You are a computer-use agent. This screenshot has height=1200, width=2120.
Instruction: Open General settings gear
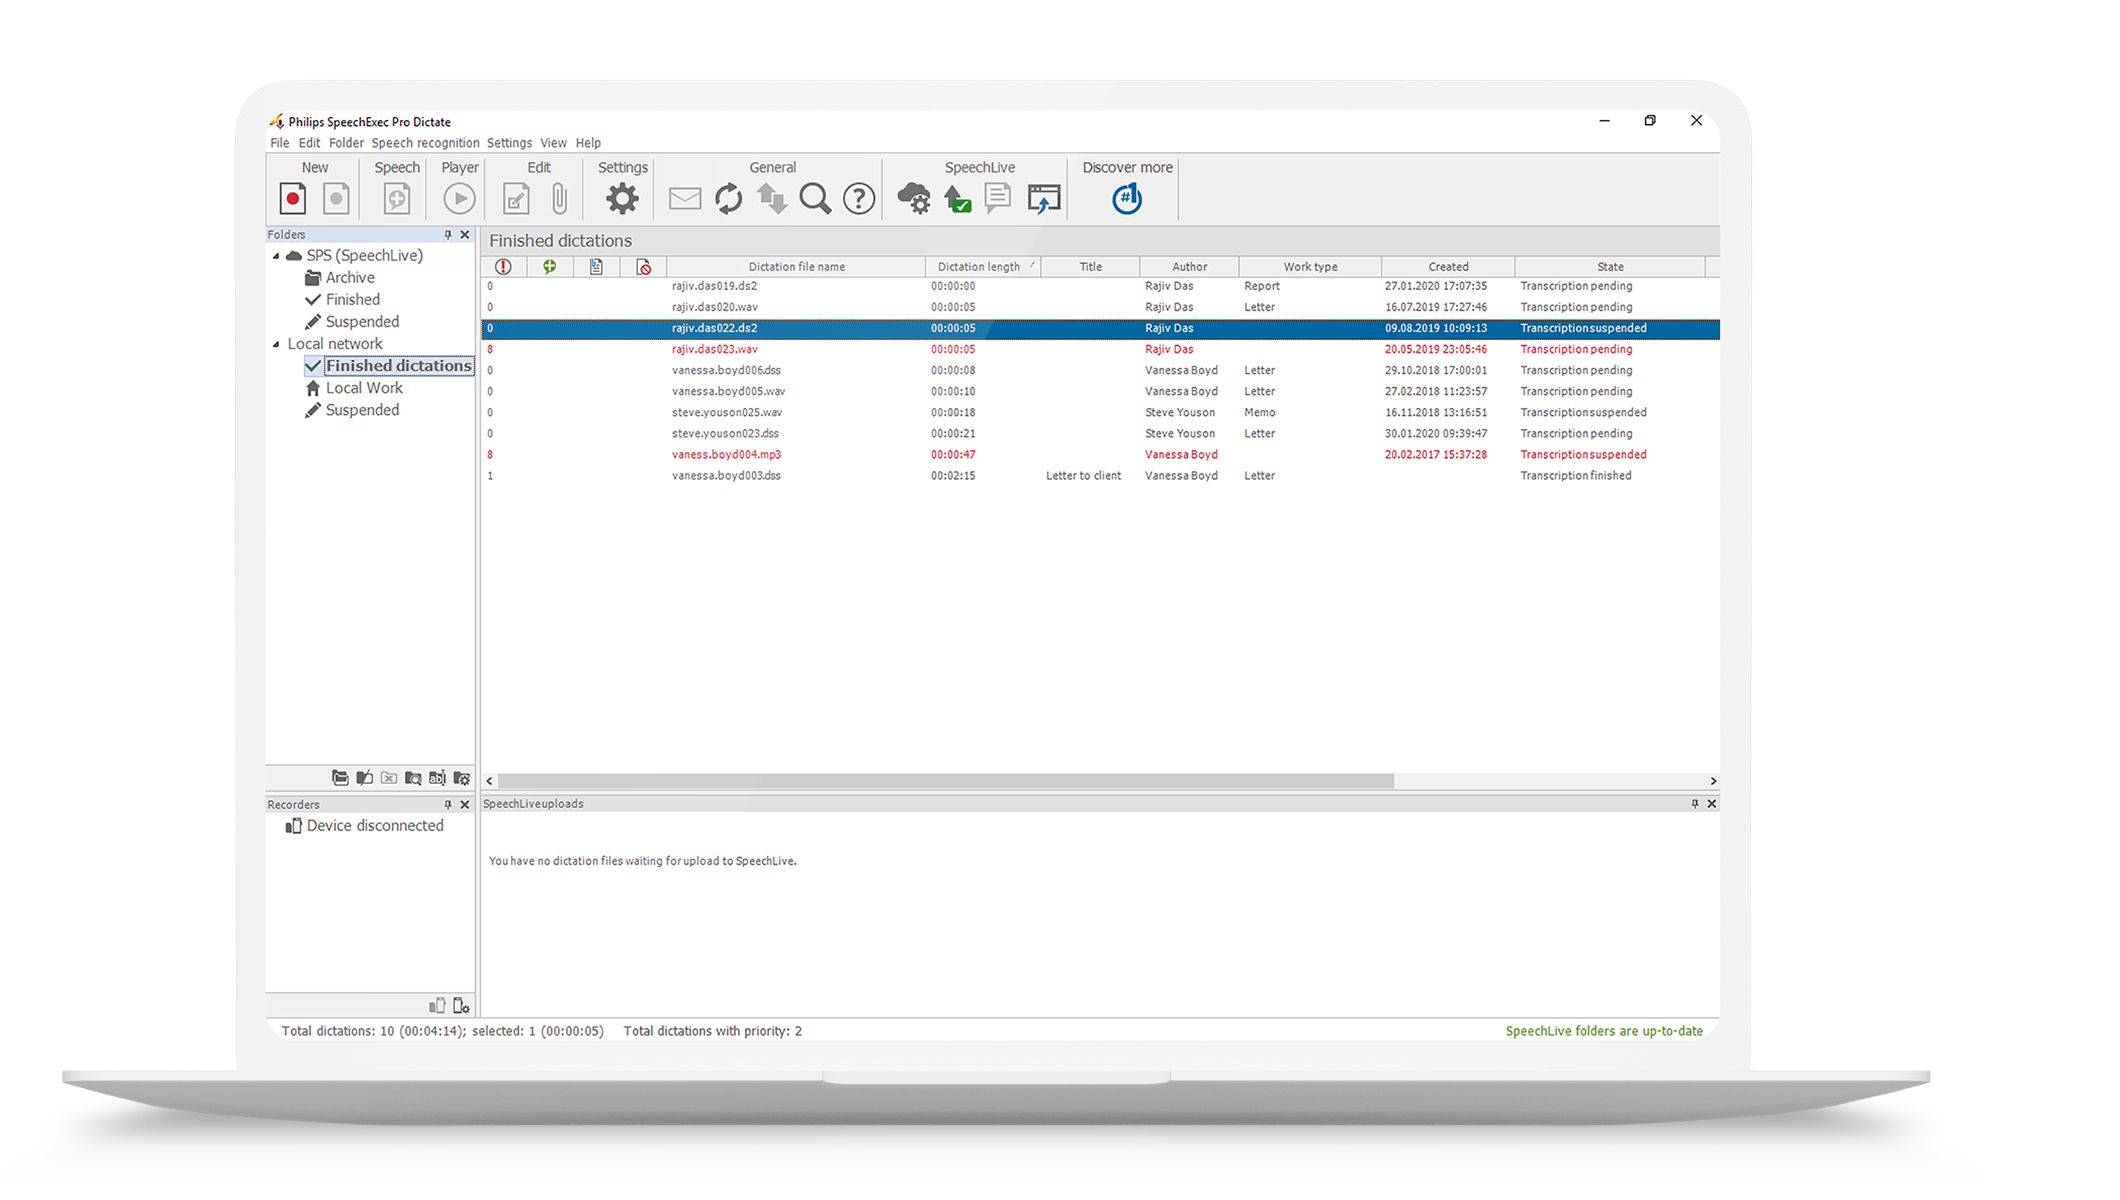click(x=621, y=198)
